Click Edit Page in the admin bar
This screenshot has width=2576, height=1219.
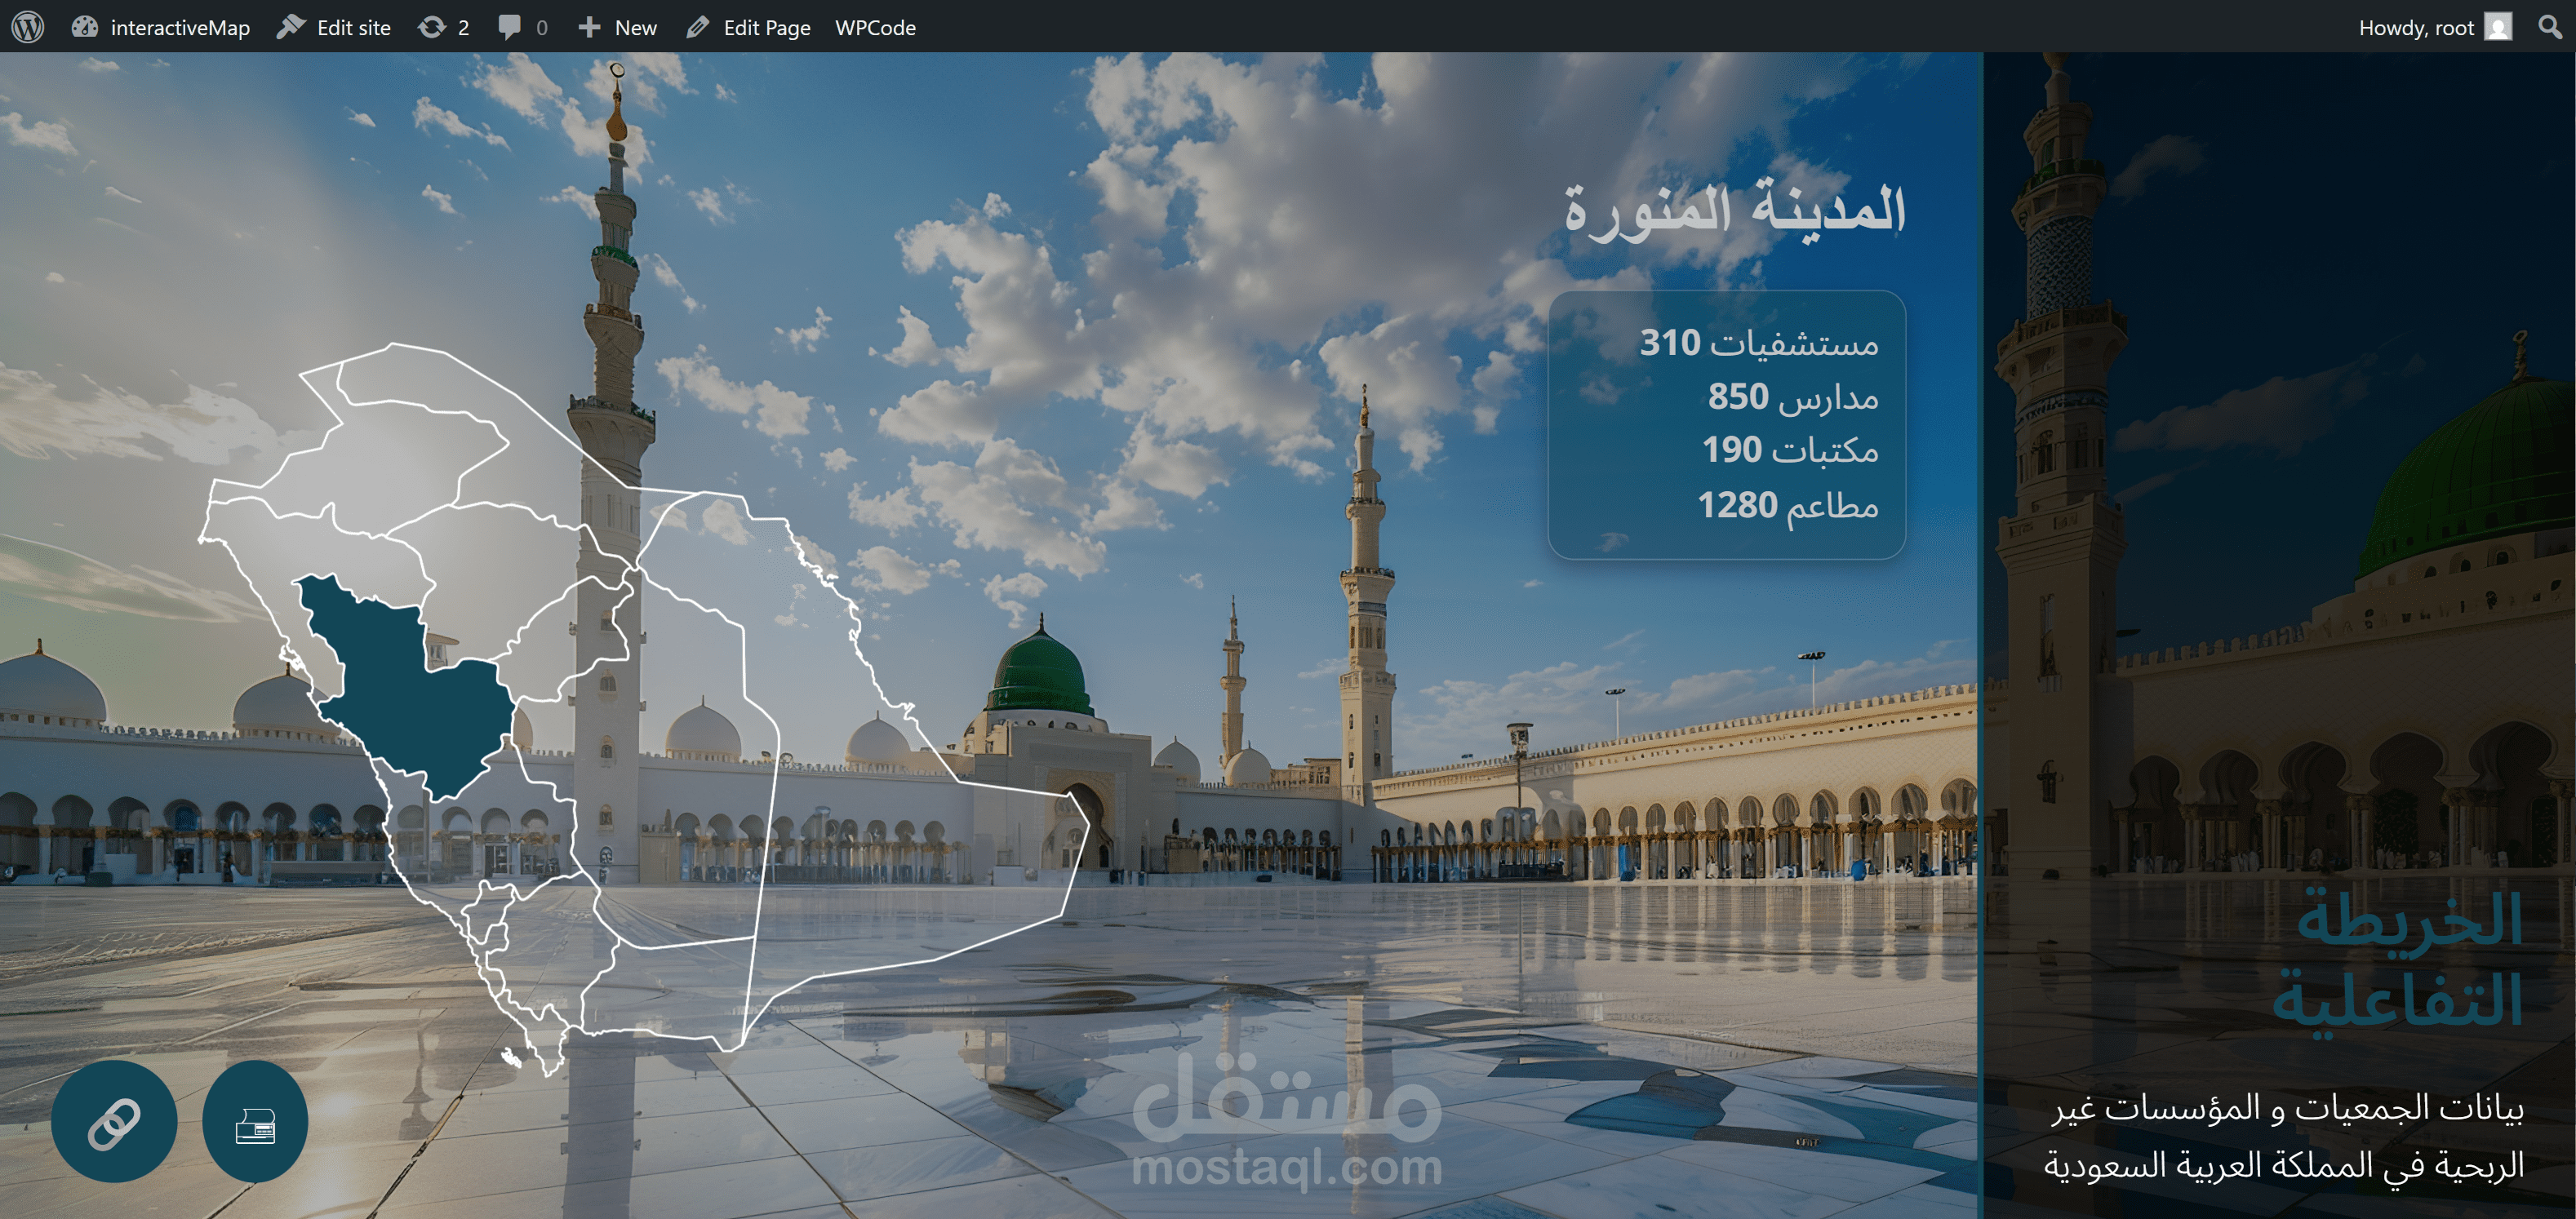tap(748, 27)
